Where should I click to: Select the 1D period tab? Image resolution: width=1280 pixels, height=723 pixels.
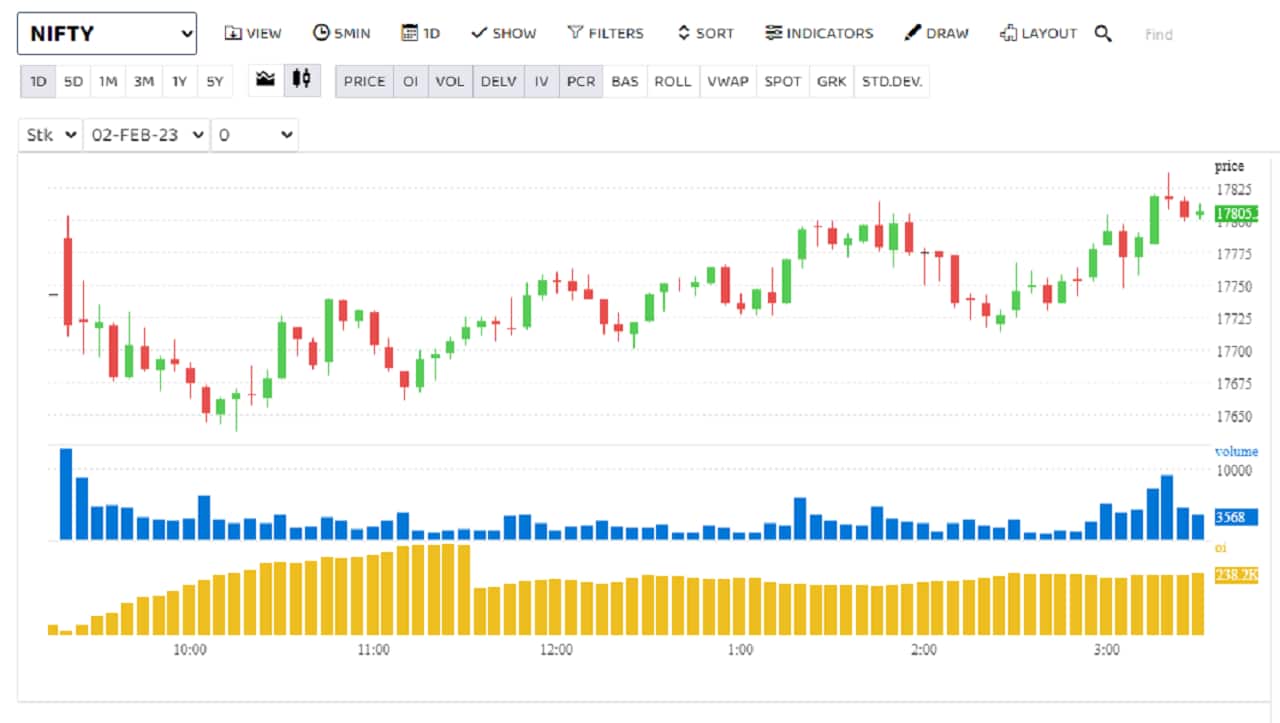[38, 82]
